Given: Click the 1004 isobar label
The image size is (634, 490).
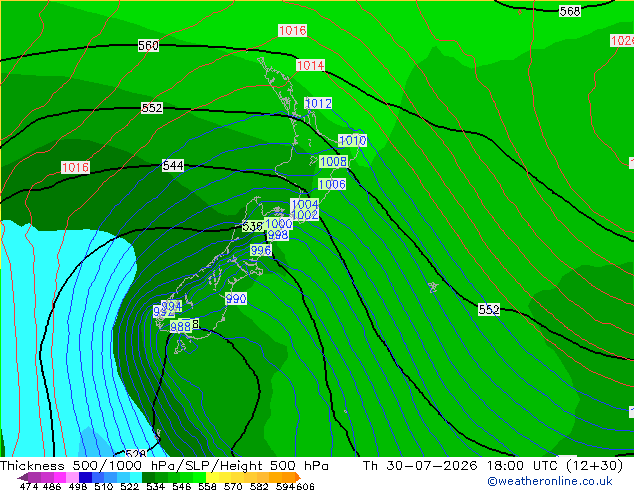Looking at the screenshot, I should [x=304, y=204].
